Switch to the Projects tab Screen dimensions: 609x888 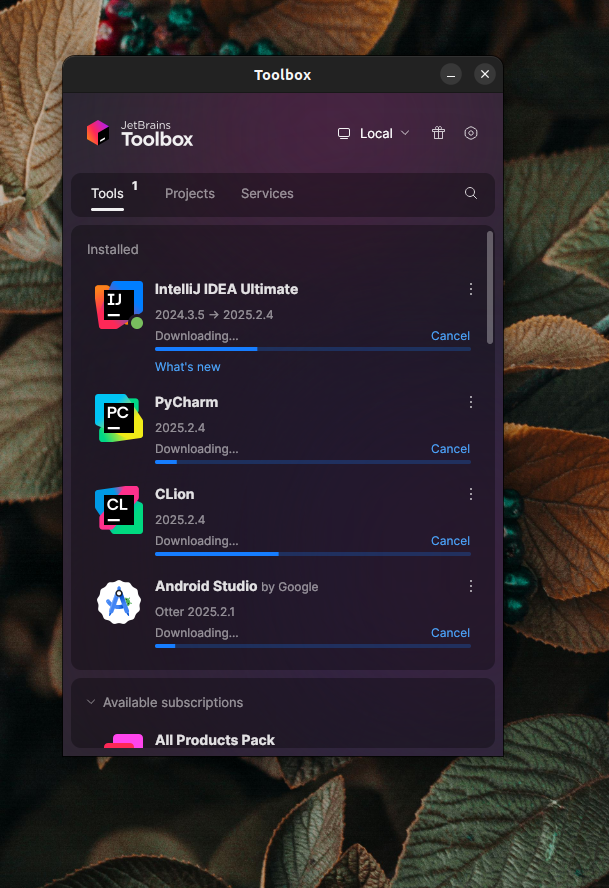tap(190, 194)
